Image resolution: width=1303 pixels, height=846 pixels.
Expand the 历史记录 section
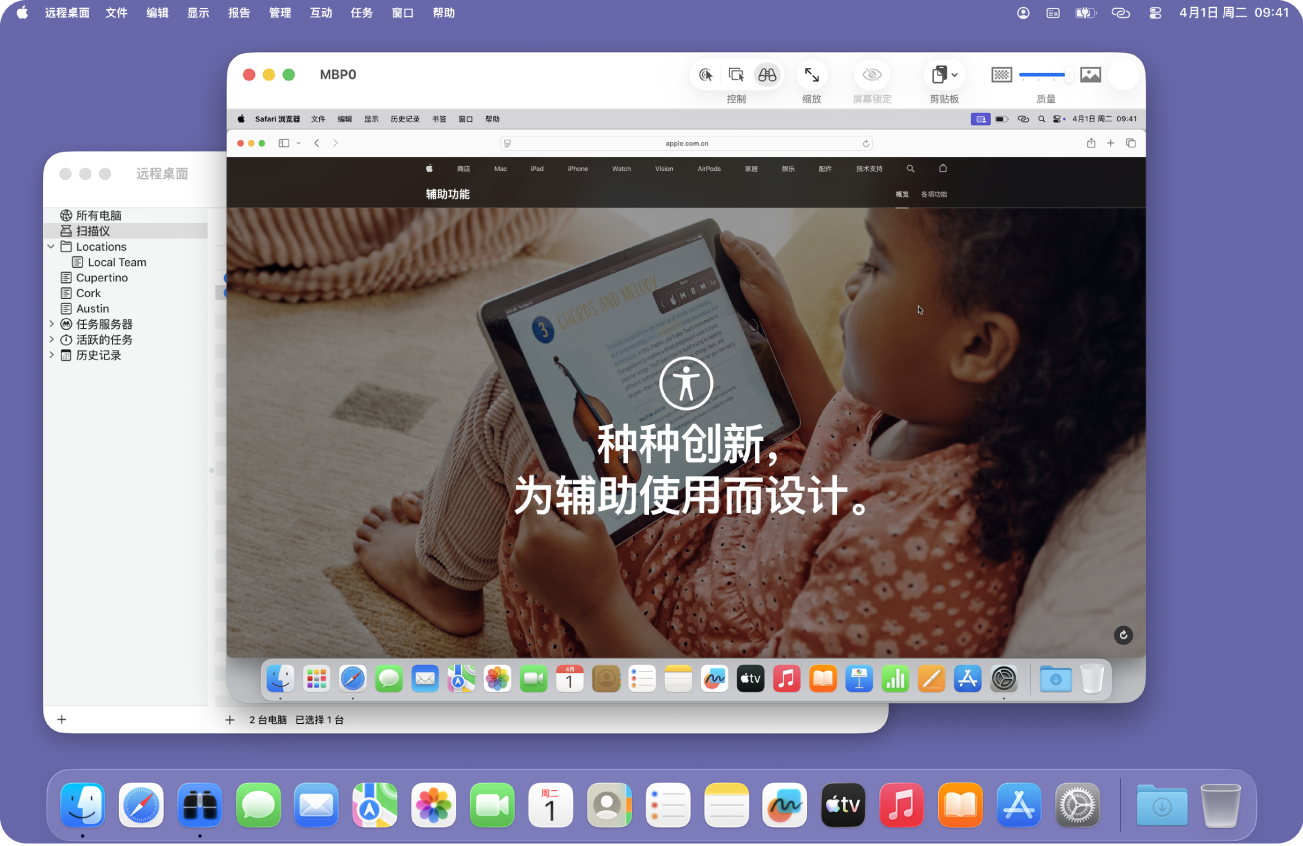click(x=51, y=354)
